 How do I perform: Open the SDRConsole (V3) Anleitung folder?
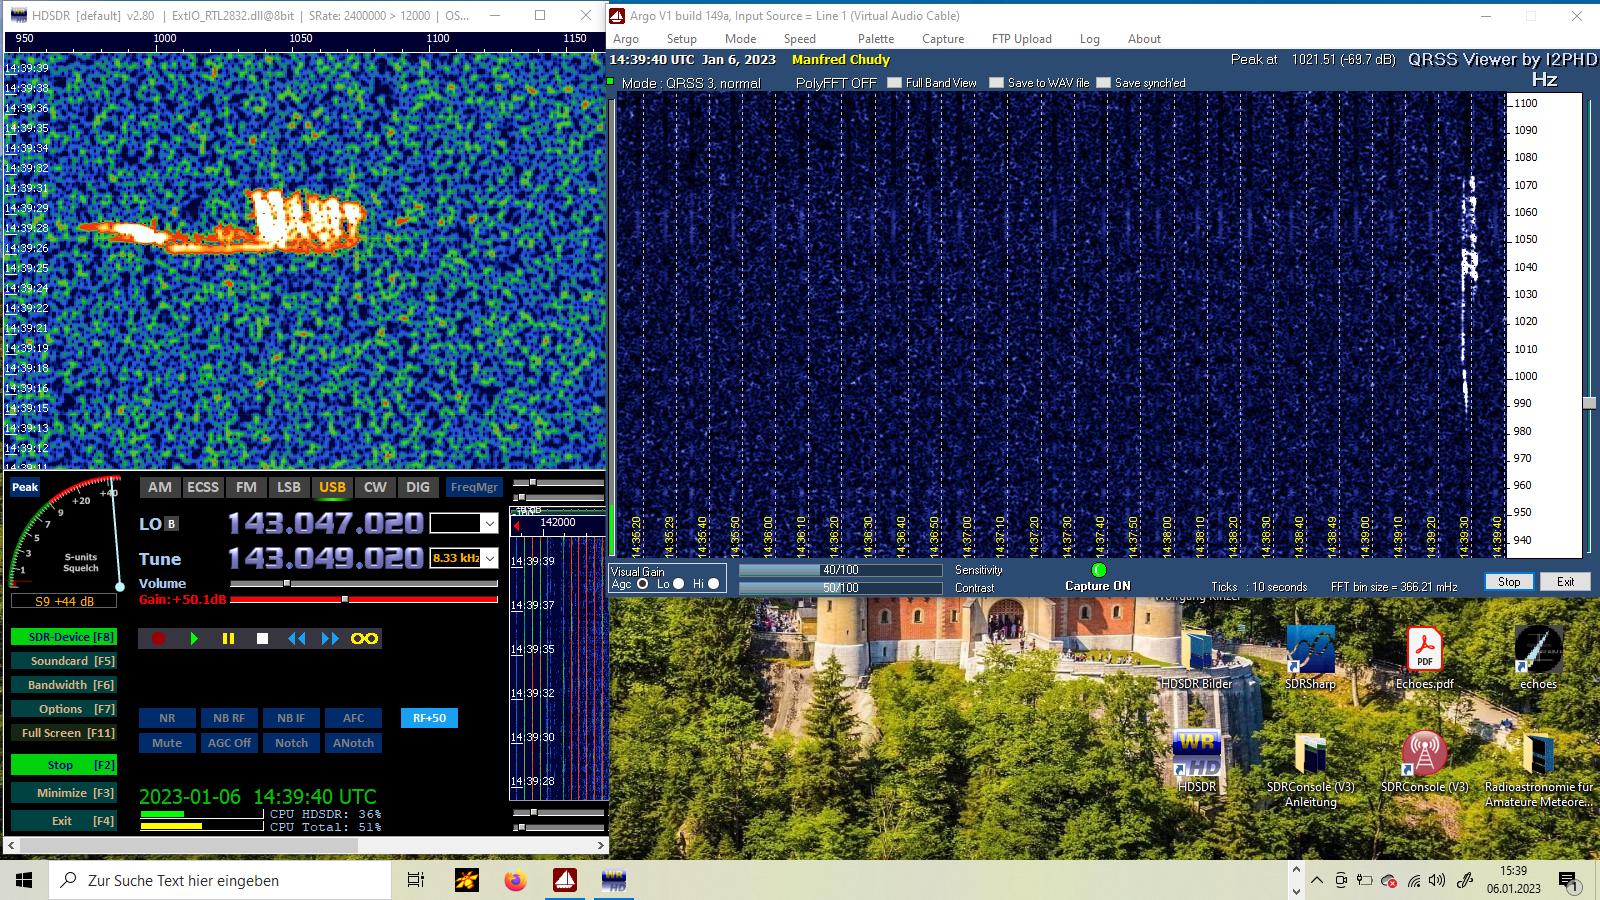pos(1310,770)
